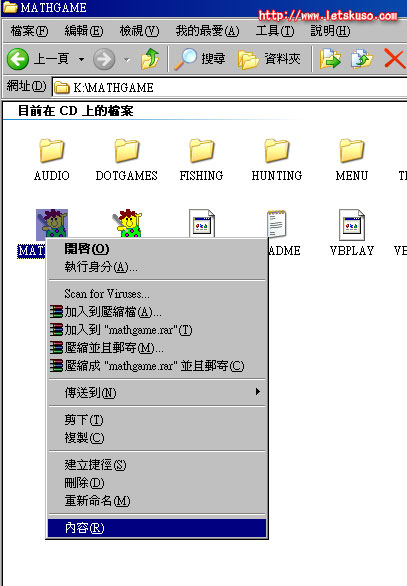
Task: Click the Move To folder icon
Action: pos(330,59)
